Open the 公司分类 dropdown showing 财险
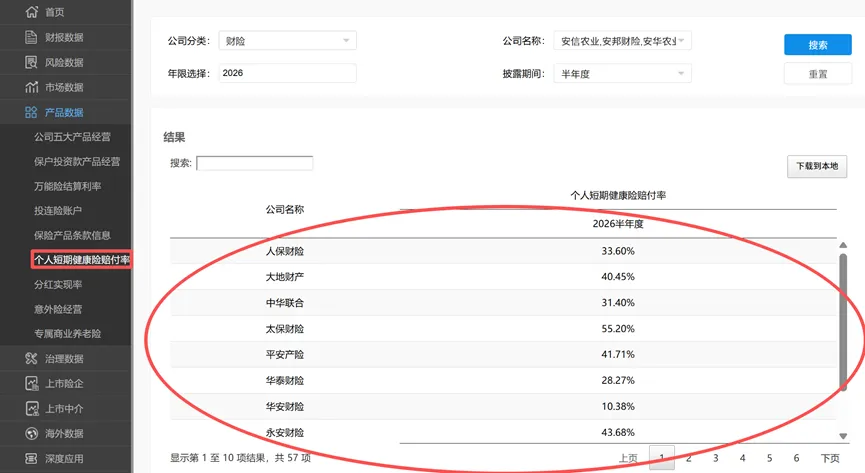 coord(287,41)
